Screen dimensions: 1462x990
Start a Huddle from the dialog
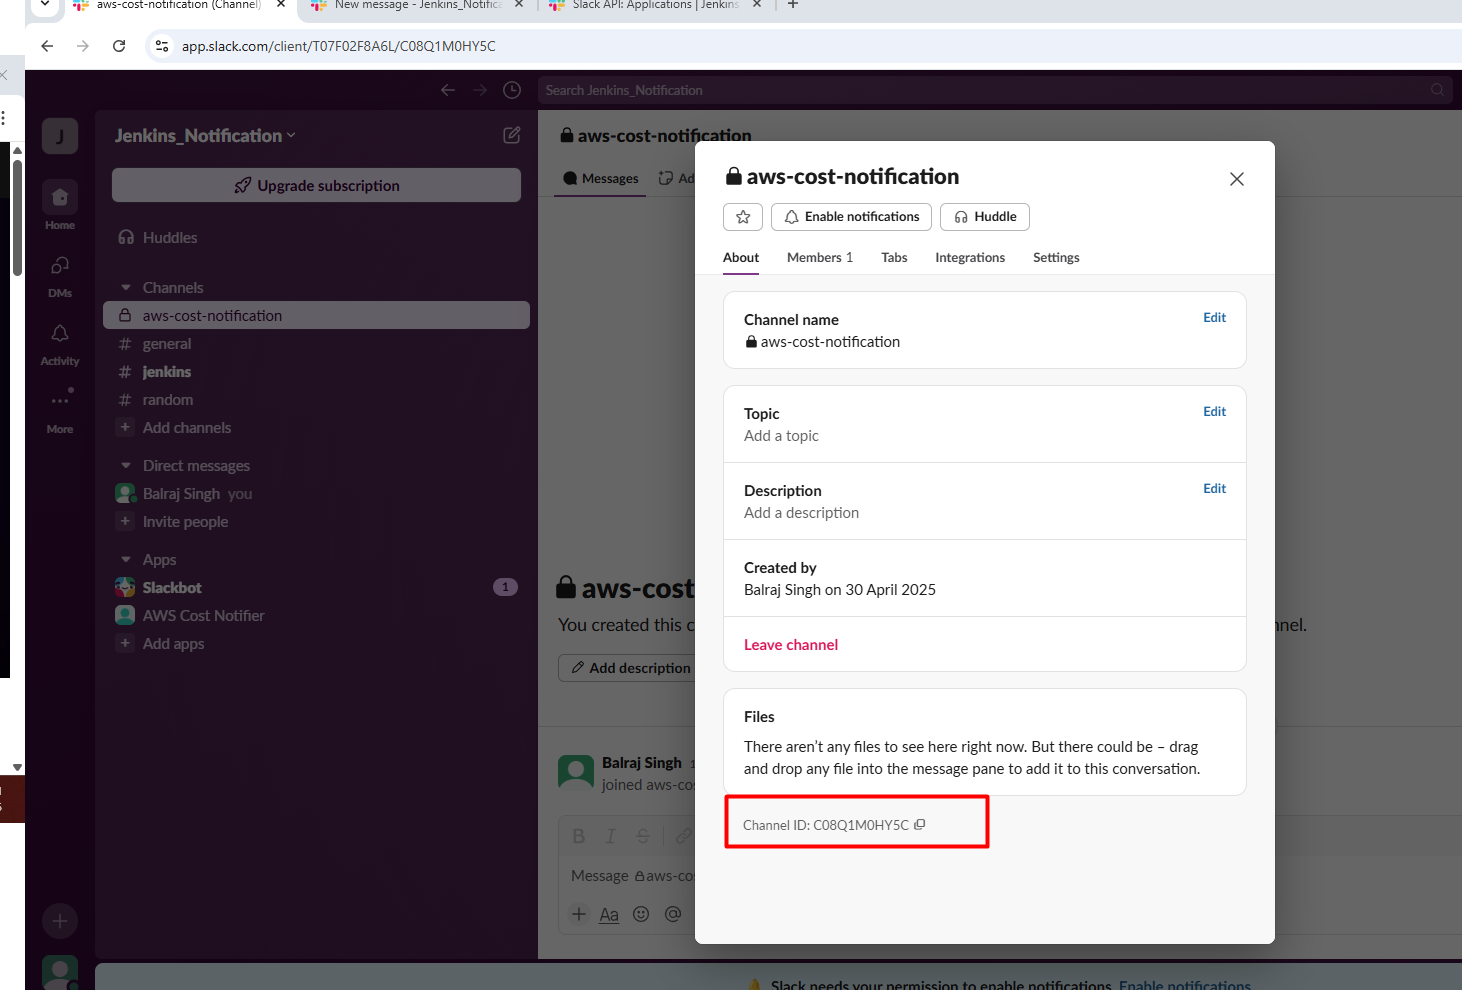[985, 217]
